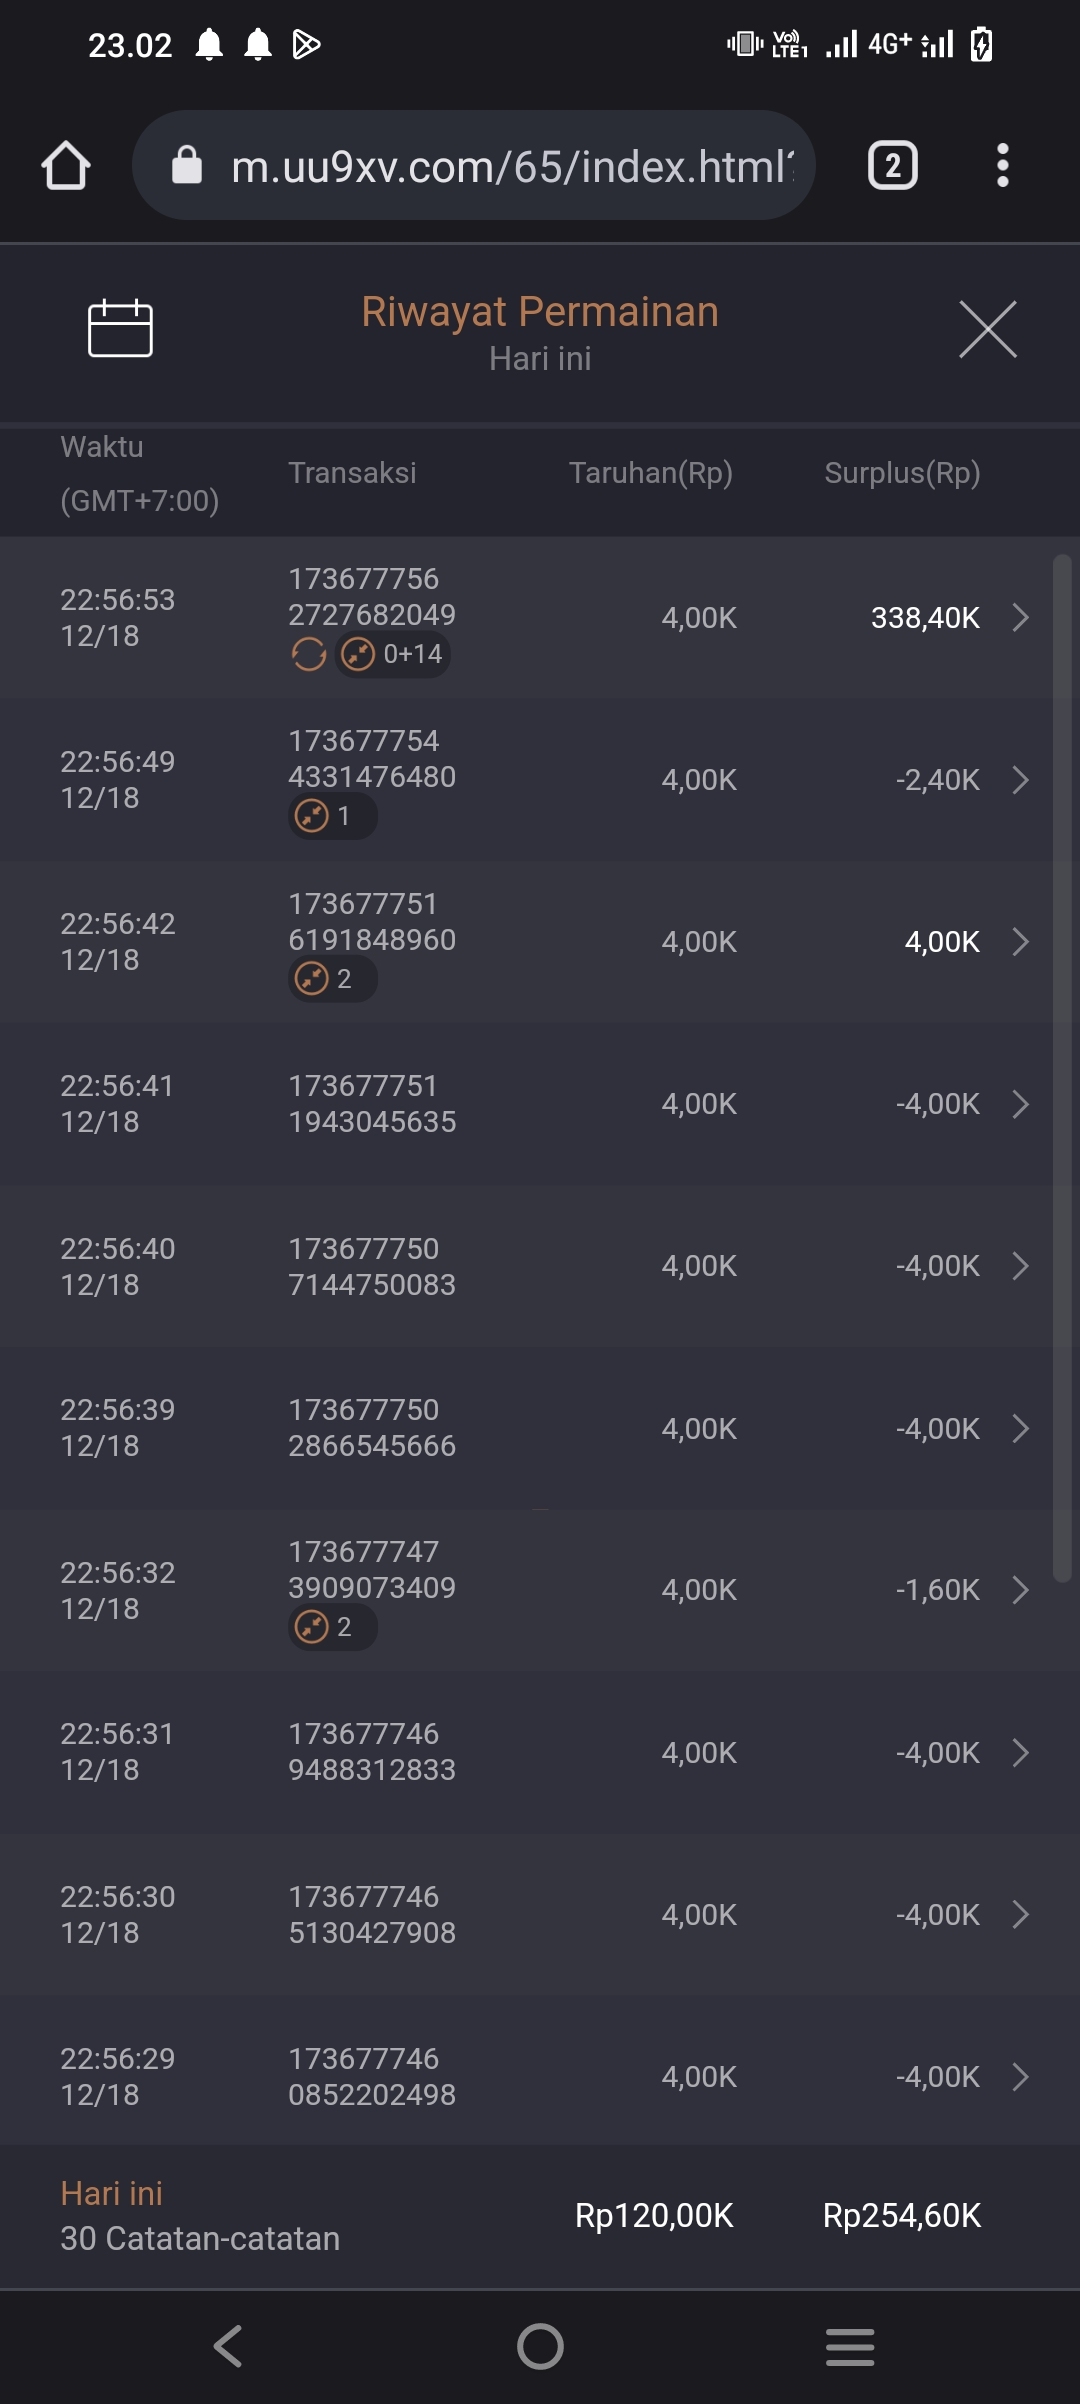Close the Riwayat Permainan panel
Viewport: 1080px width, 2404px height.
987,329
